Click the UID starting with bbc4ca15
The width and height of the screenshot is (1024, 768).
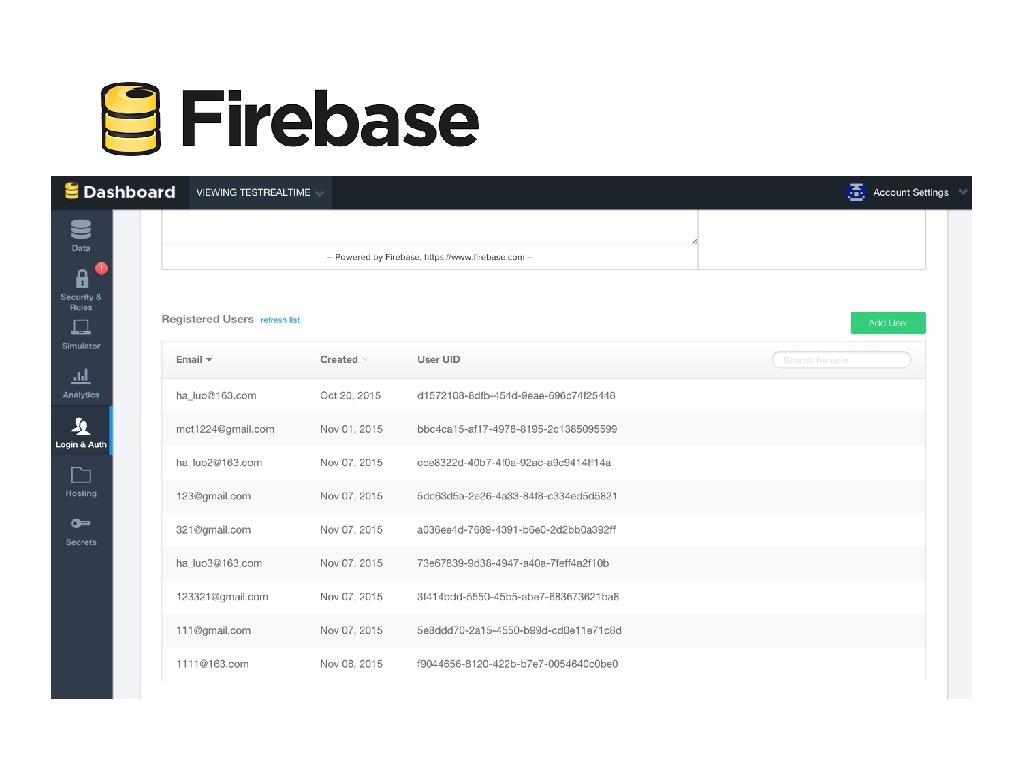(517, 429)
